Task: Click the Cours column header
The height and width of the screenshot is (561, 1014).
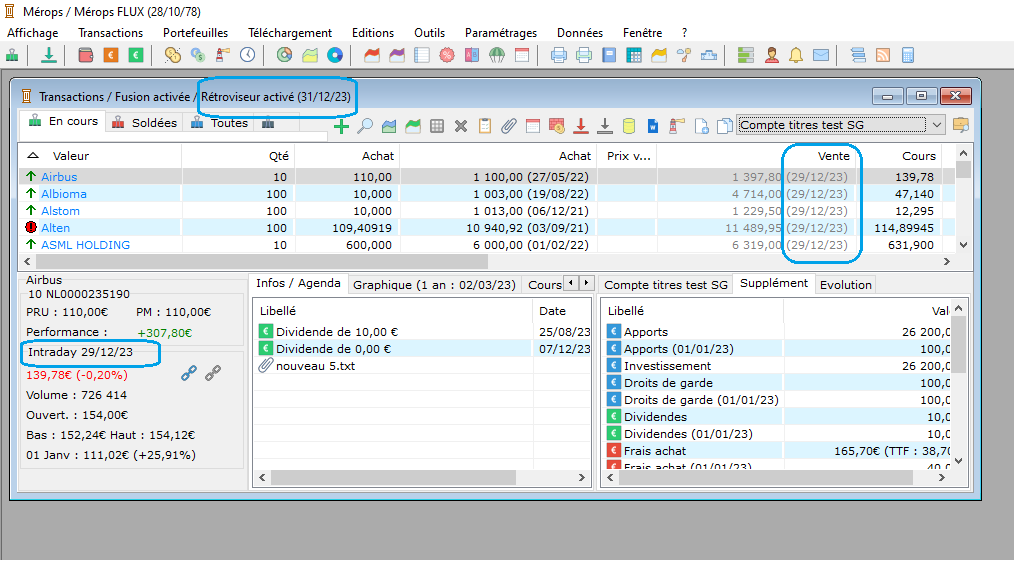Action: tap(901, 156)
